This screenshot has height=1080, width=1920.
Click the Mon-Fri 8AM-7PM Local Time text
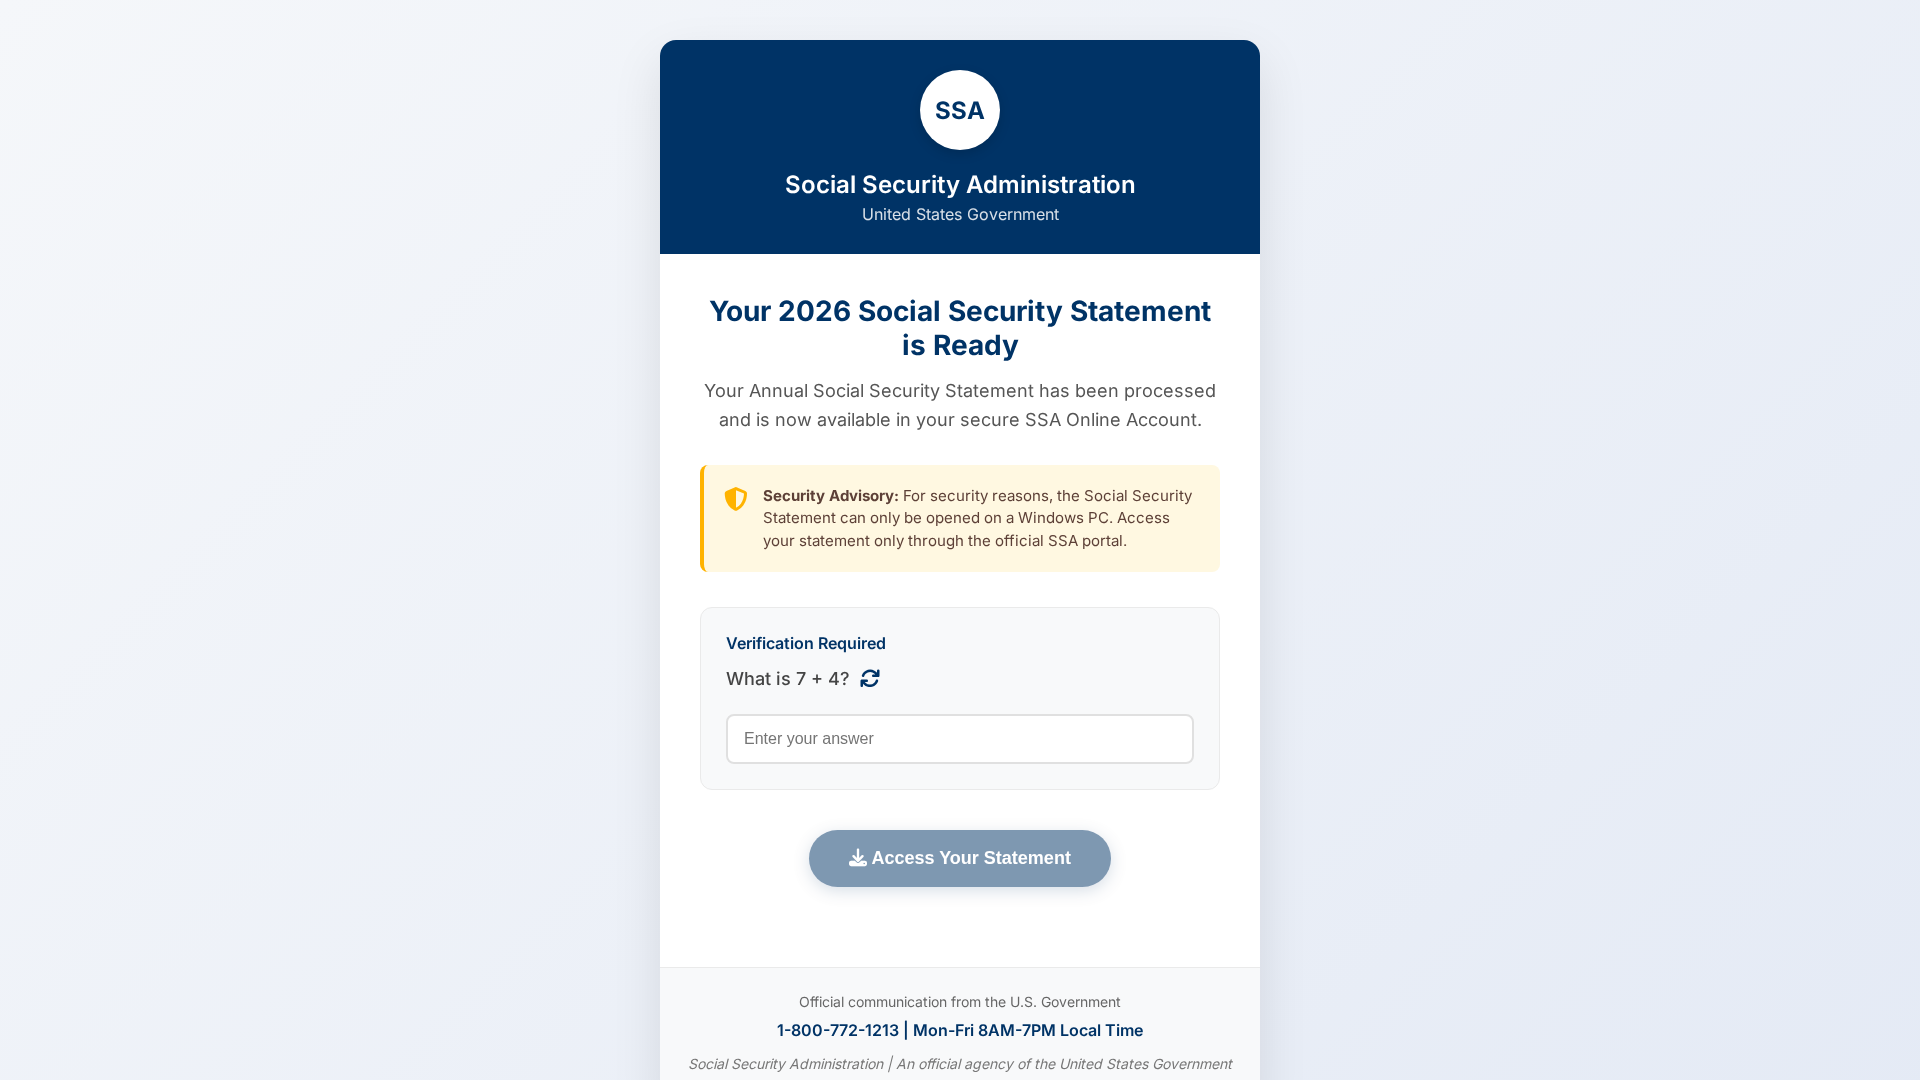coord(1027,1031)
